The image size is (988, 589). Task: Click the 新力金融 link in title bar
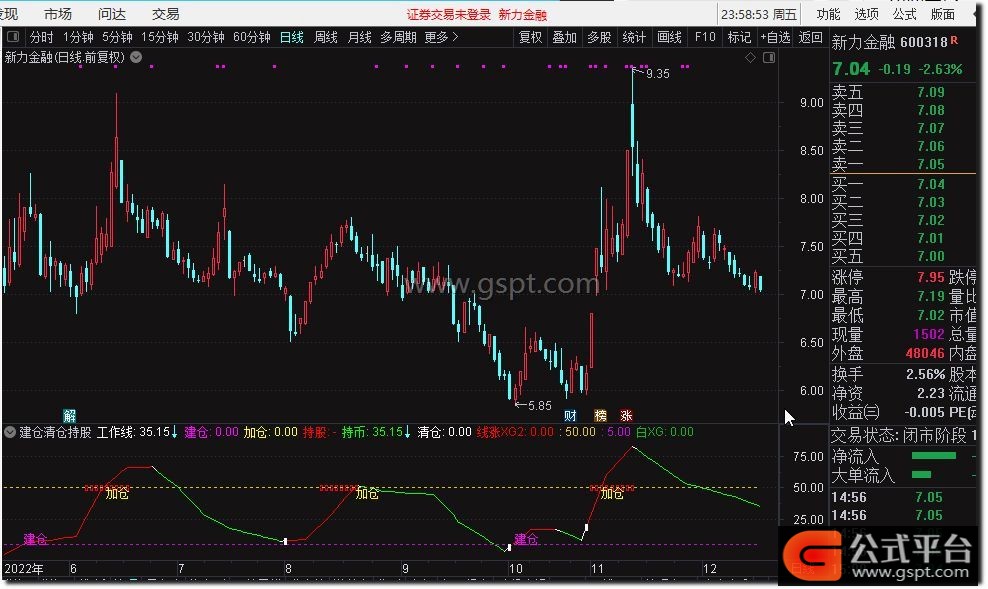[522, 14]
